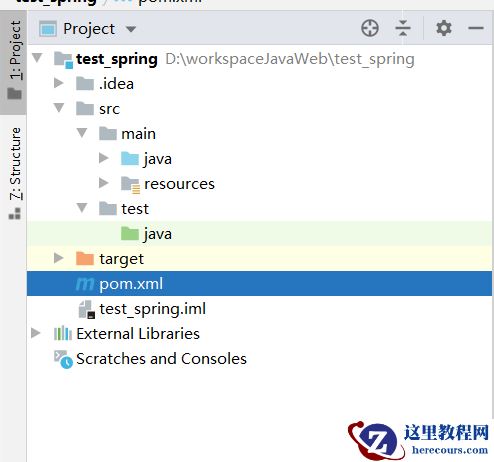Click the orange target folder icon

coord(85,258)
